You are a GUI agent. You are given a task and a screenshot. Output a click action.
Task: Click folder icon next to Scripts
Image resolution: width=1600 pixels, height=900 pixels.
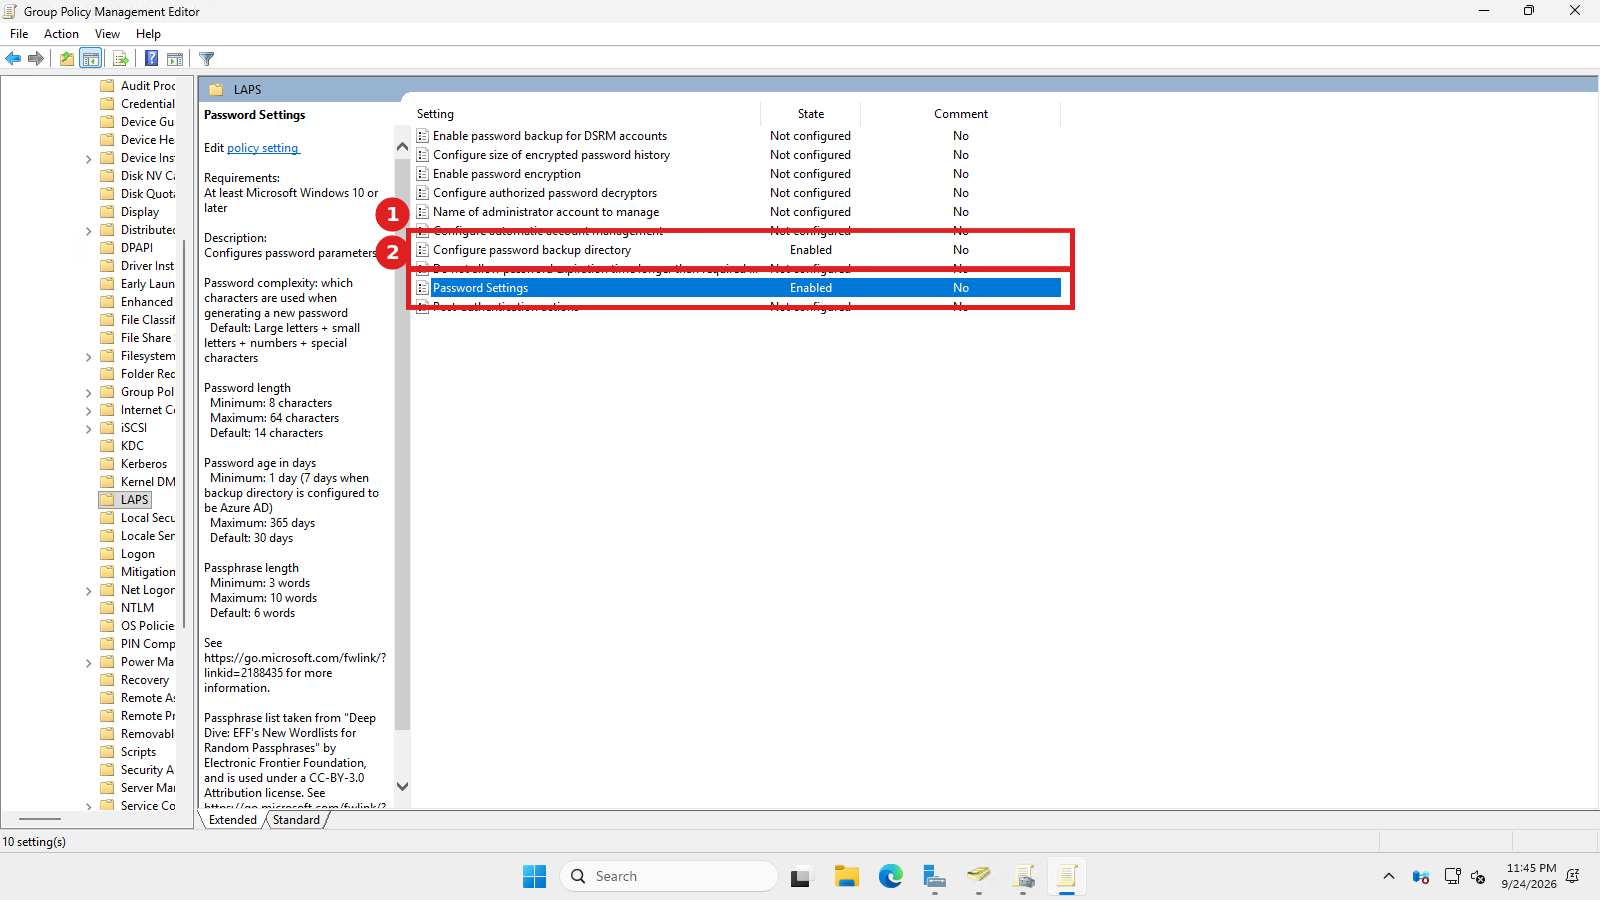click(x=107, y=752)
